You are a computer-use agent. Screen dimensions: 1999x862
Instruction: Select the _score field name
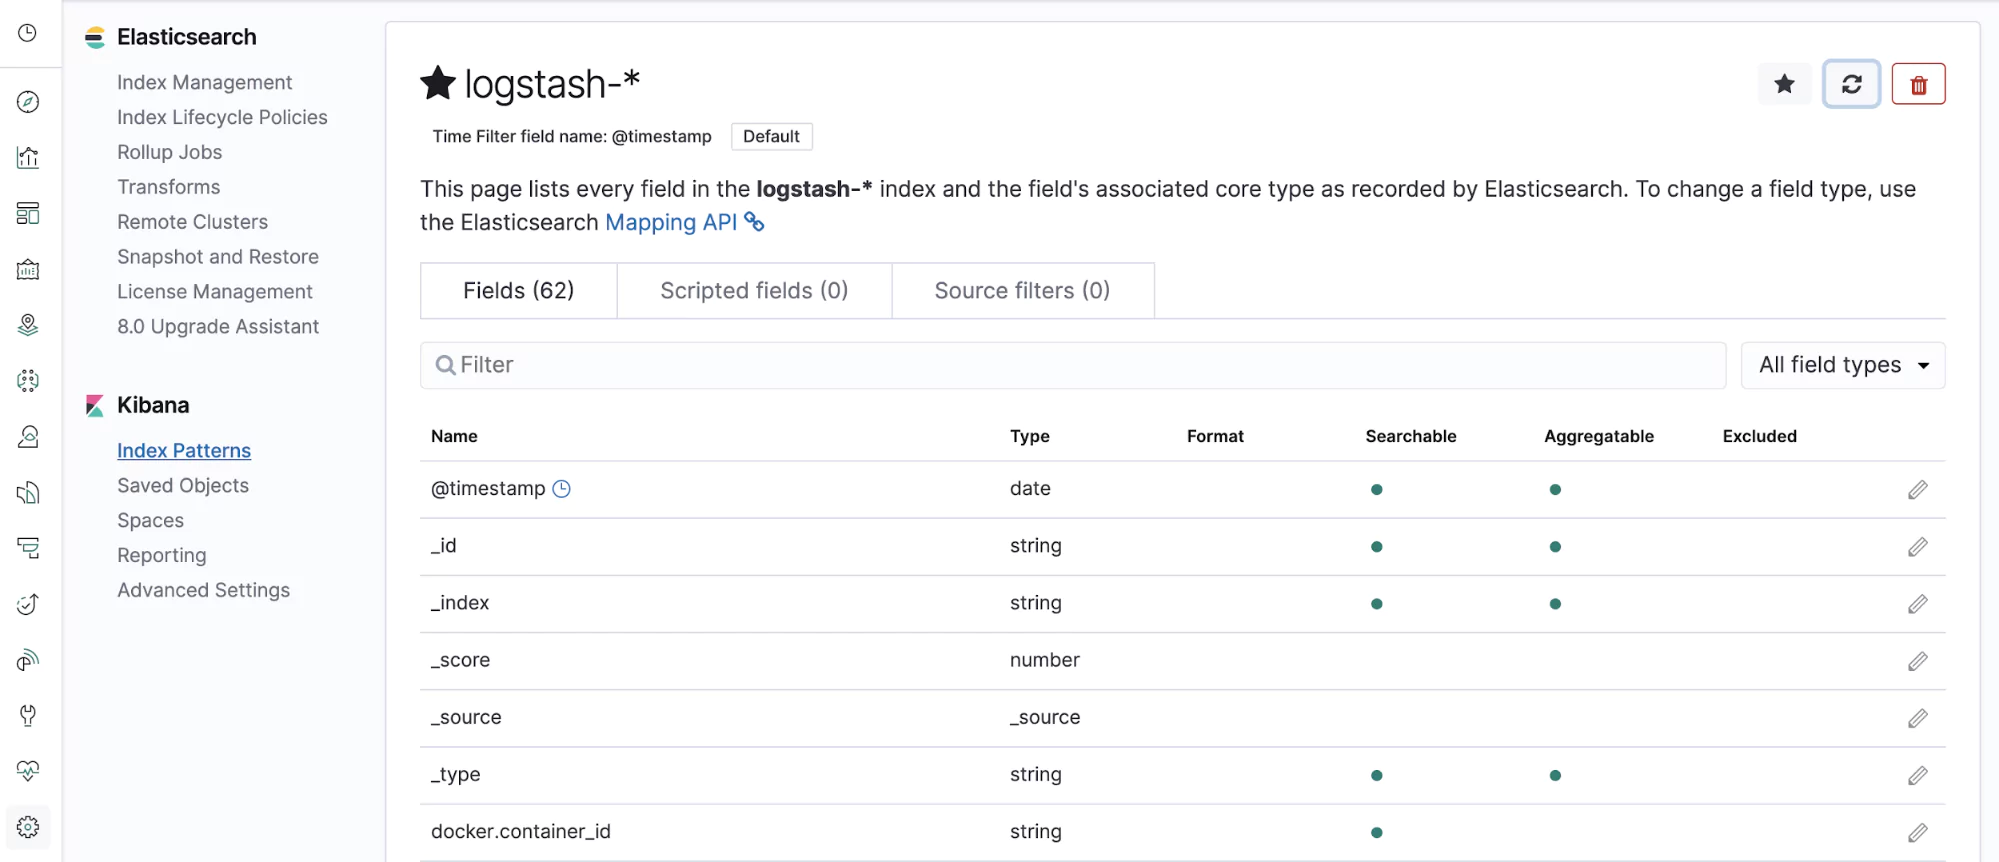pyautogui.click(x=460, y=661)
